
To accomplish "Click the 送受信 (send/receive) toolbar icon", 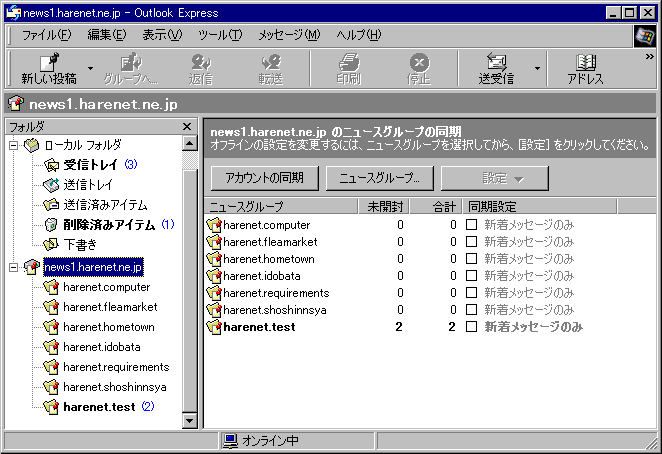I will click(496, 63).
